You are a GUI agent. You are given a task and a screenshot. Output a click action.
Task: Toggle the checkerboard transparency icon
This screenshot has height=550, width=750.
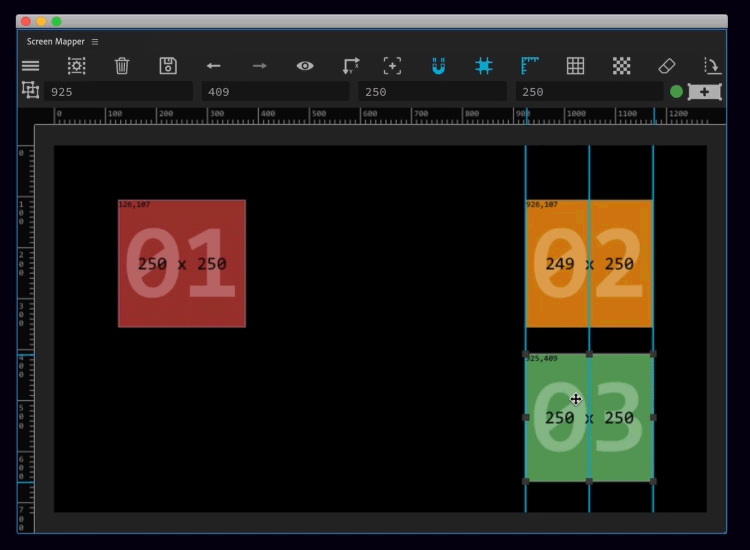click(621, 66)
